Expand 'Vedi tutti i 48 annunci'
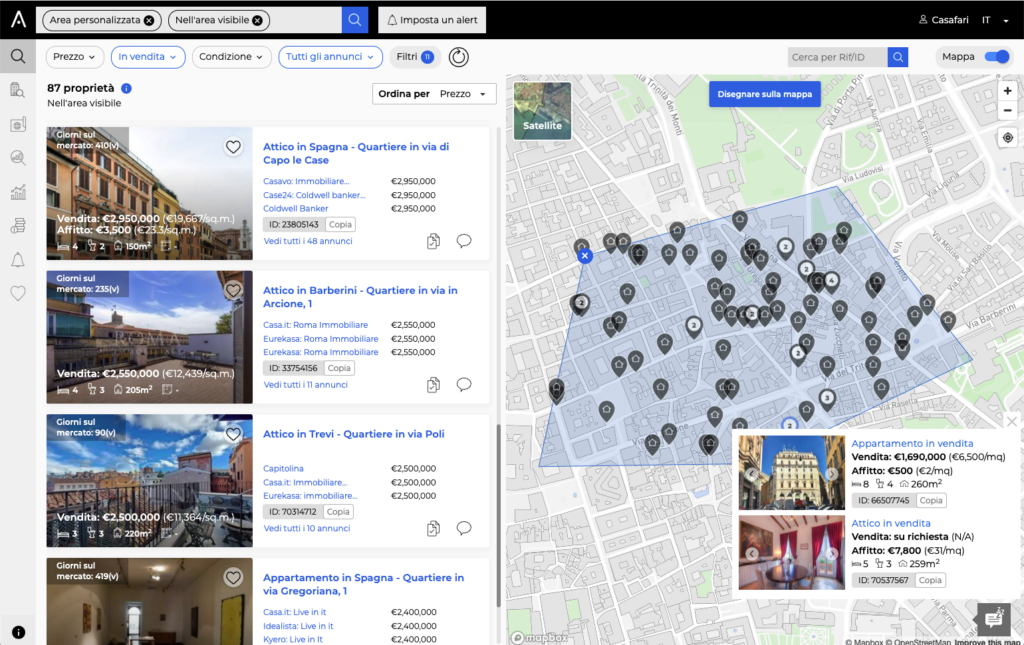Viewport: 1024px width, 645px height. point(308,241)
